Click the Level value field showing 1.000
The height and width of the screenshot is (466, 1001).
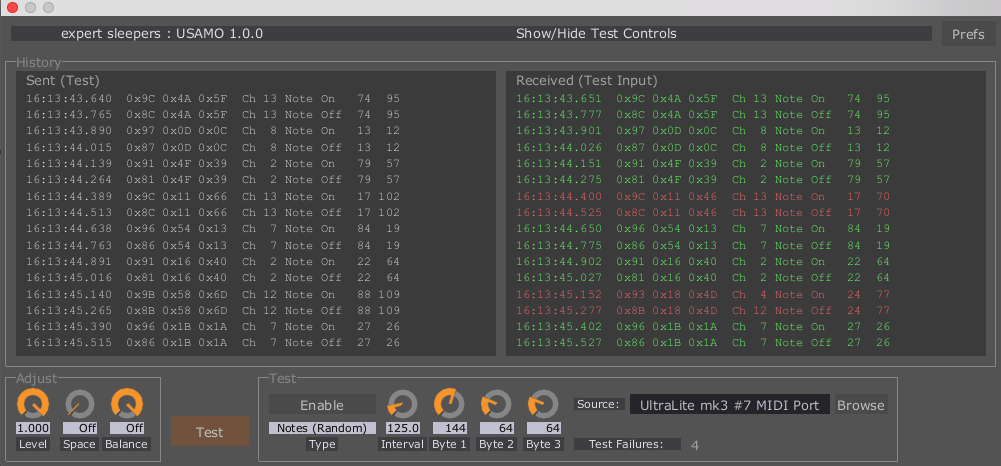click(x=33, y=428)
